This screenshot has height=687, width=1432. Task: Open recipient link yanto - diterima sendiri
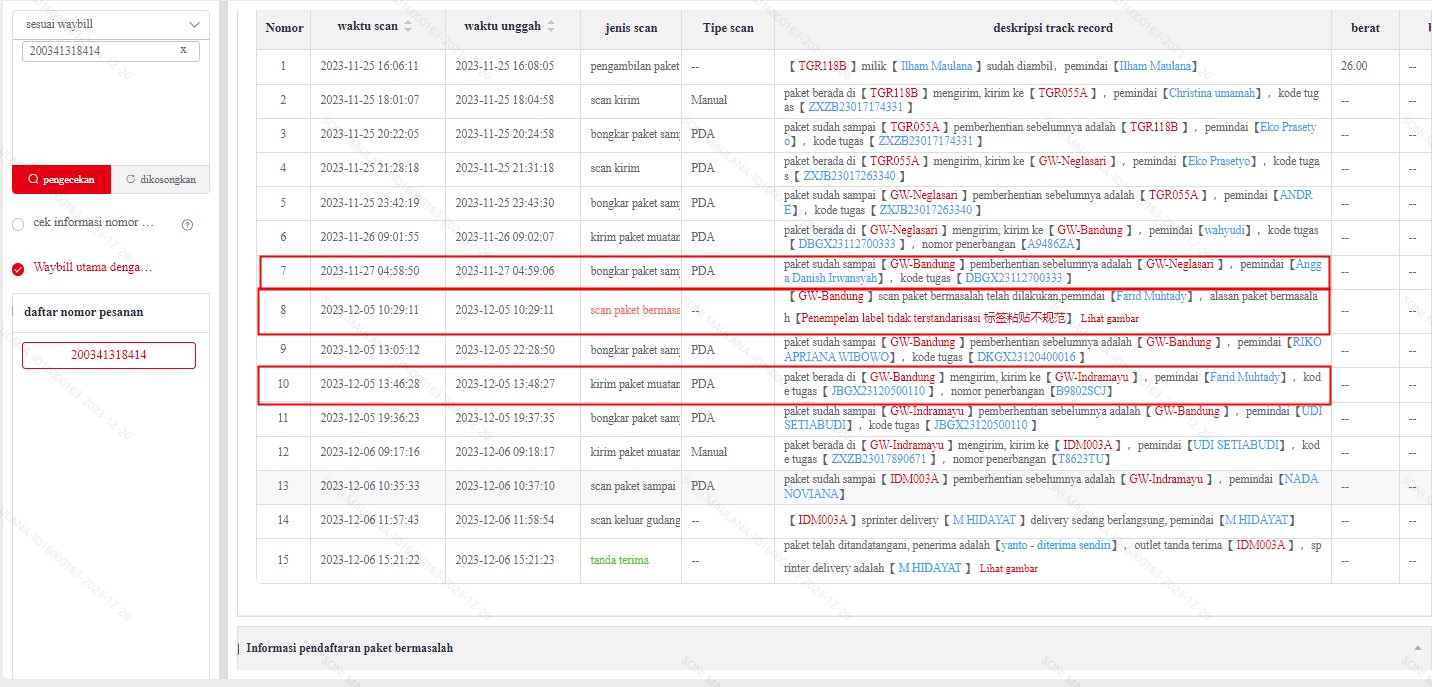[x=1057, y=545]
